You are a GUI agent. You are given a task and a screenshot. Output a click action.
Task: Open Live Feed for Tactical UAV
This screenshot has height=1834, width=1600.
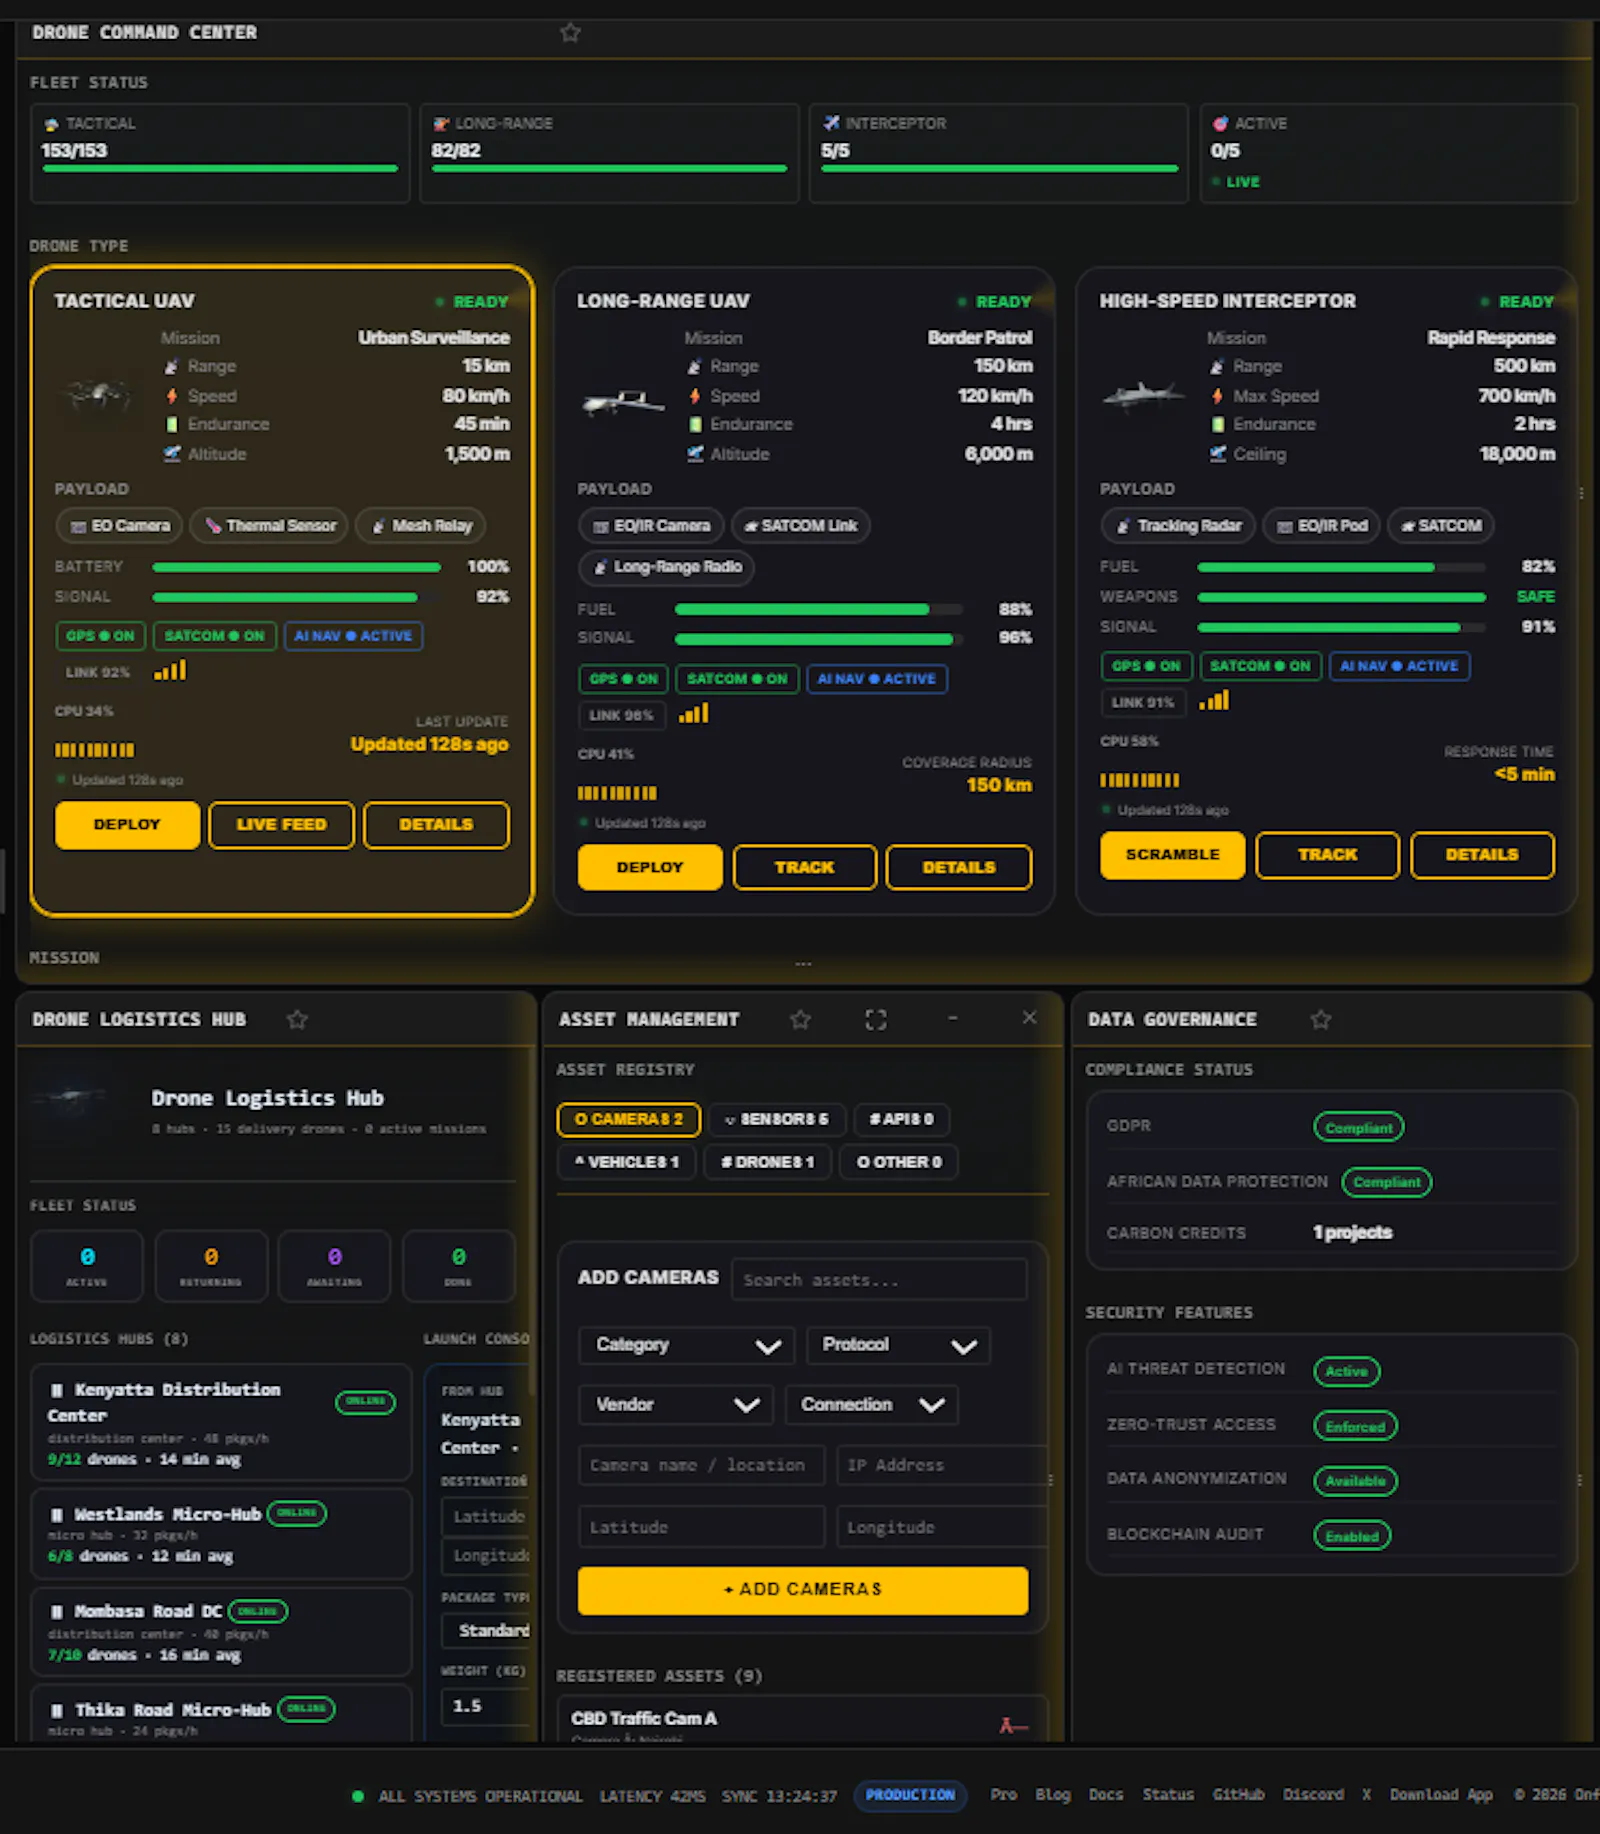[282, 825]
